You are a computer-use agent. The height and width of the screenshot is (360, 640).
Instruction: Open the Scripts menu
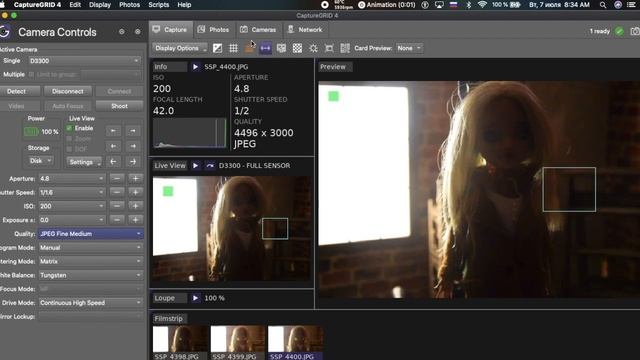[x=159, y=5]
